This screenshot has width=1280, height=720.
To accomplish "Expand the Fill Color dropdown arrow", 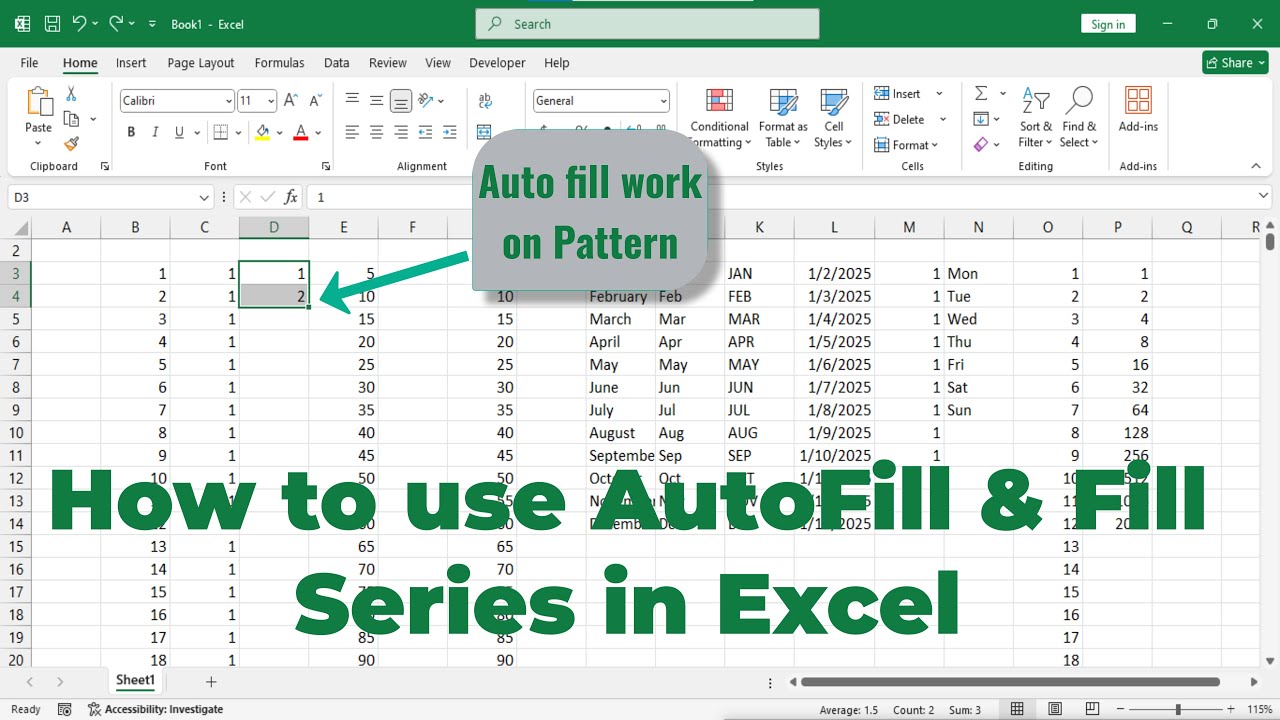I will [279, 132].
